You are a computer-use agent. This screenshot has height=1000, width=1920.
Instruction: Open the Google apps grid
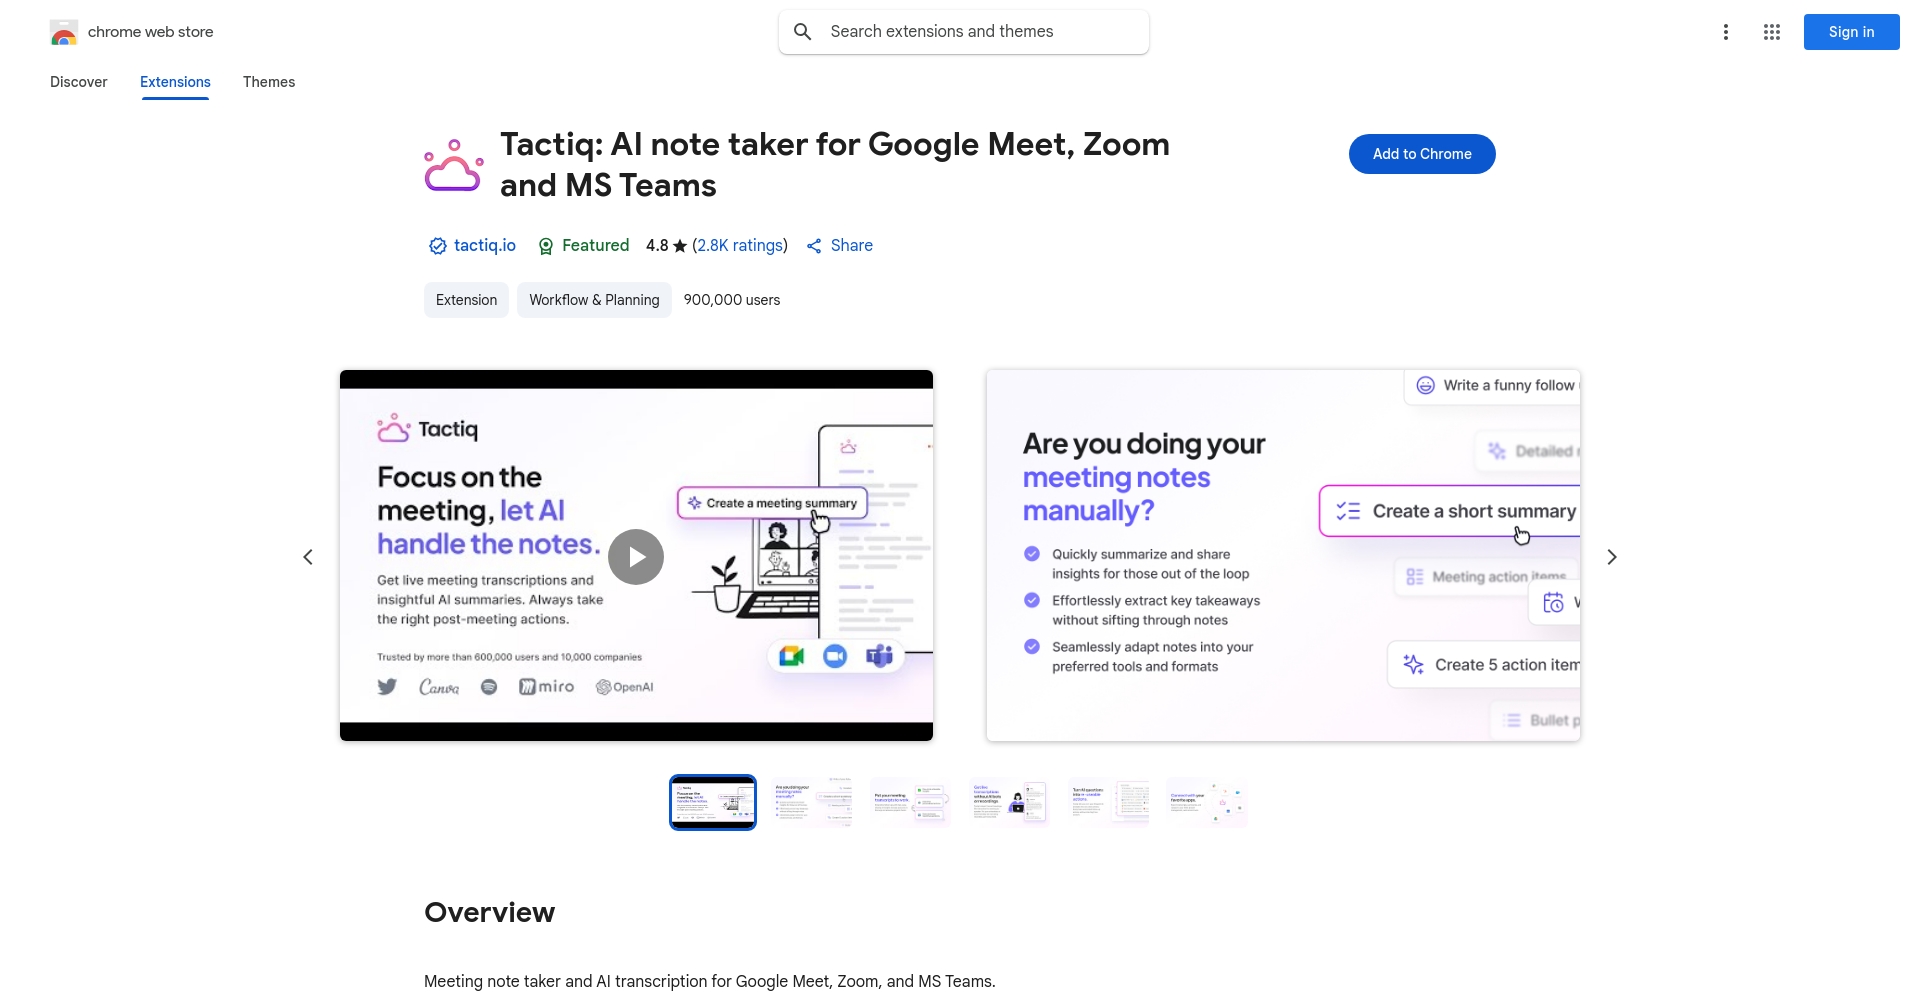point(1772,32)
